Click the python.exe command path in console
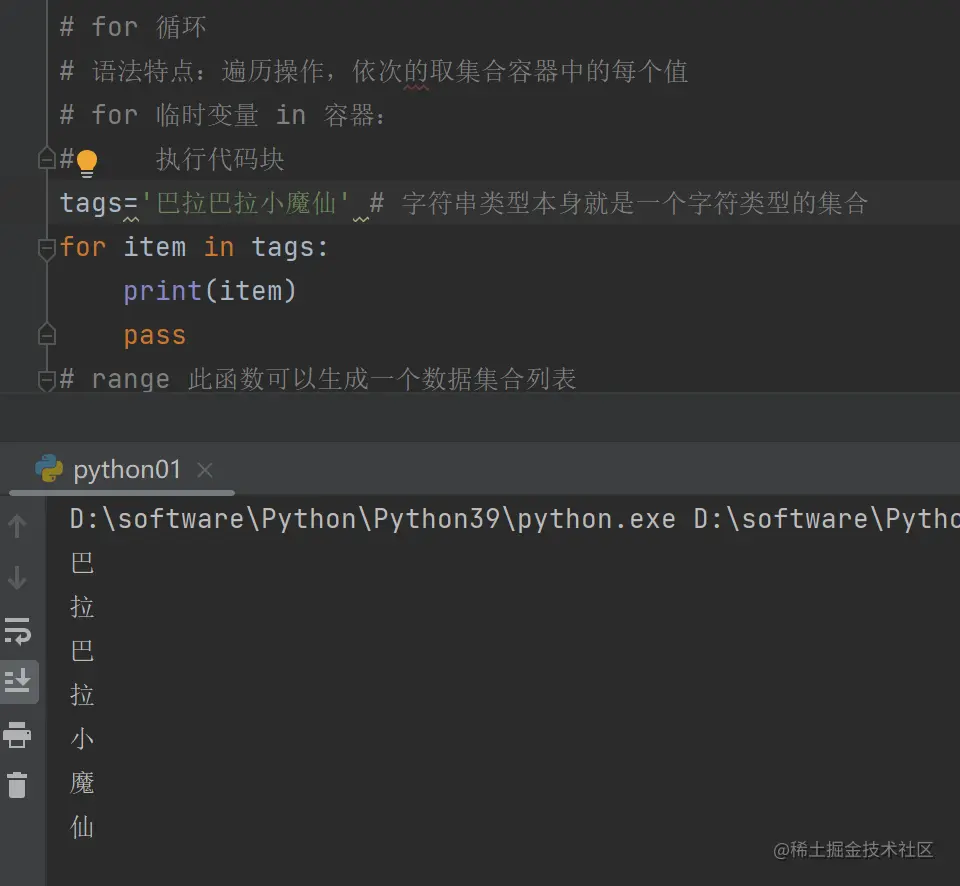The image size is (960, 886). tap(372, 519)
